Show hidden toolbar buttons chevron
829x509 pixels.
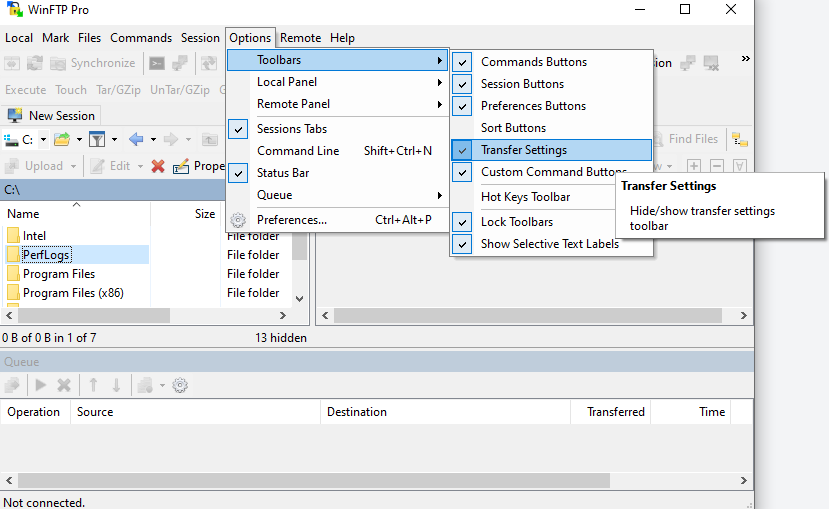(x=745, y=58)
